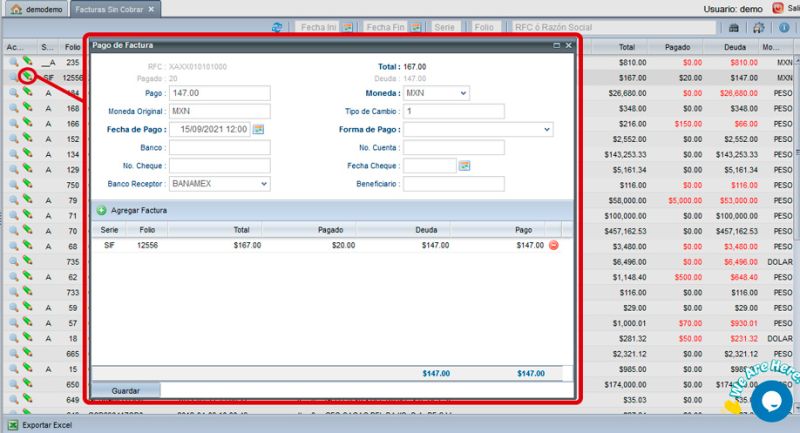
Task: Click Exportar Excel button
Action: [40, 425]
